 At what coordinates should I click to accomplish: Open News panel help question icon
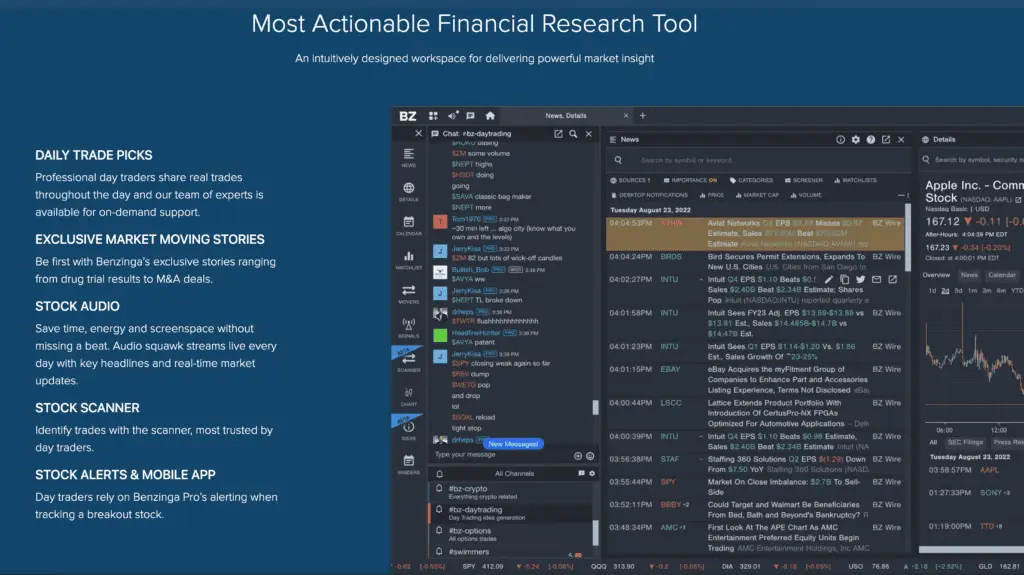click(x=871, y=139)
